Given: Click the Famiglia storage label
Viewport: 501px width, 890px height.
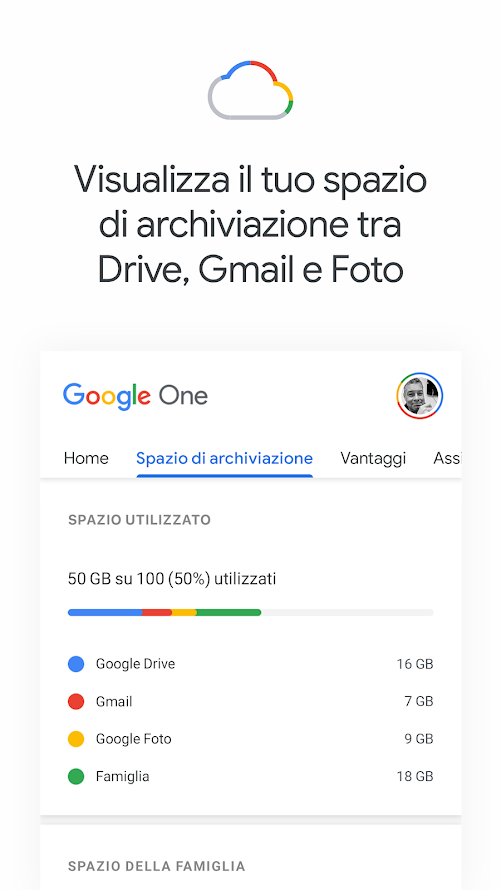Looking at the screenshot, I should (123, 776).
